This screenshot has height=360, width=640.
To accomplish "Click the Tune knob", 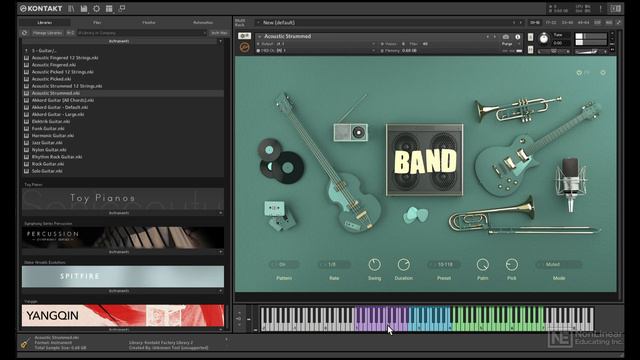I will click(544, 38).
